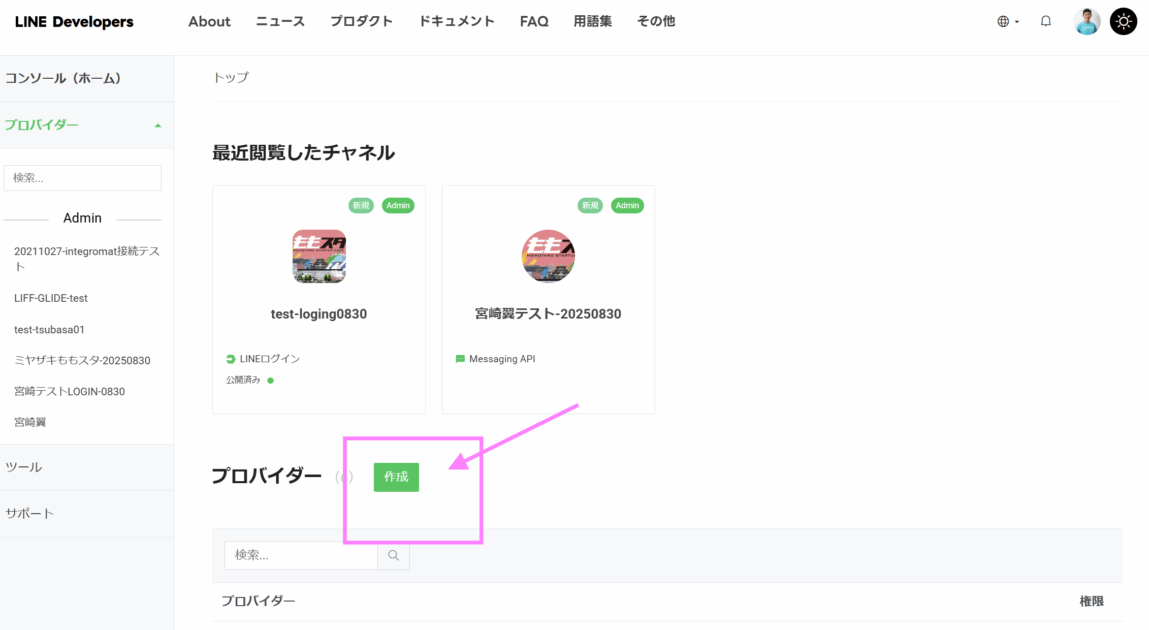Image resolution: width=1149 pixels, height=630 pixels.
Task: Click the Admin group label in sidebar
Action: point(82,218)
